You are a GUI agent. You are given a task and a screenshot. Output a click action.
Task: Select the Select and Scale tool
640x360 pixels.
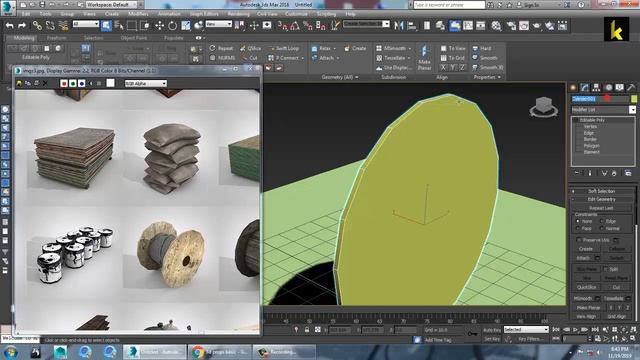(186, 26)
